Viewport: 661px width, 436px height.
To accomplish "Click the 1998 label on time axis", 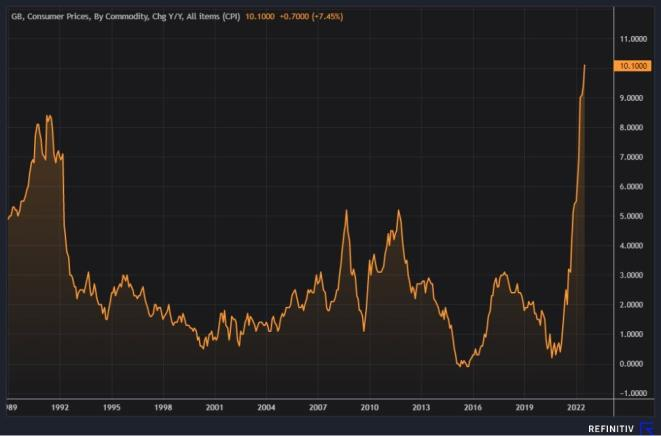I will [x=162, y=408].
